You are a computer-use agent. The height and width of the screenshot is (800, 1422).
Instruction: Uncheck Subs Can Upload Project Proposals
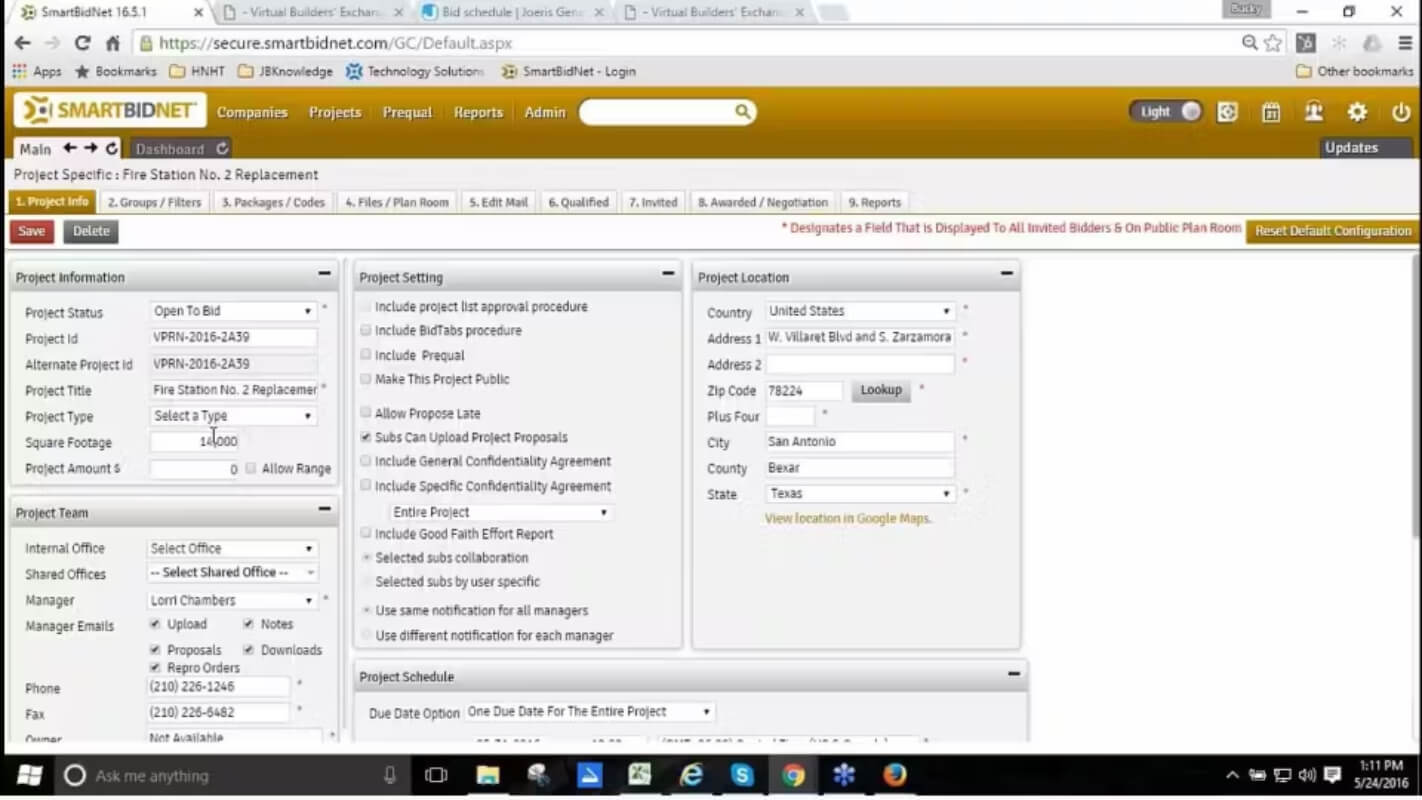pos(366,437)
